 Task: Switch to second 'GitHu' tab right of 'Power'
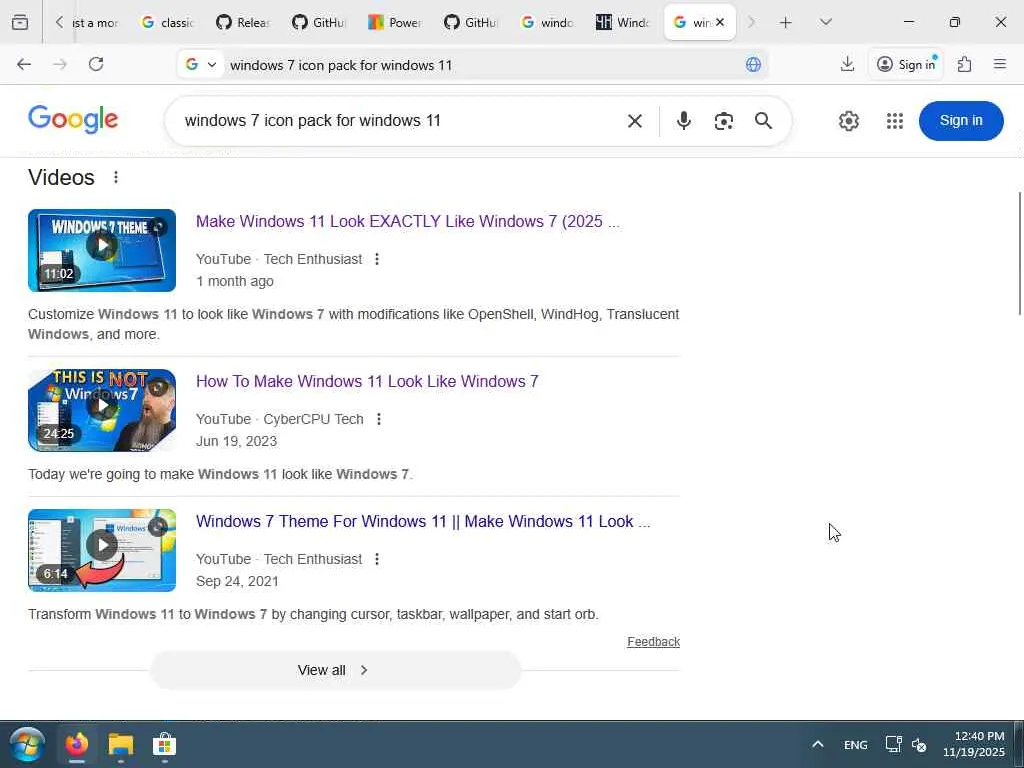[471, 22]
